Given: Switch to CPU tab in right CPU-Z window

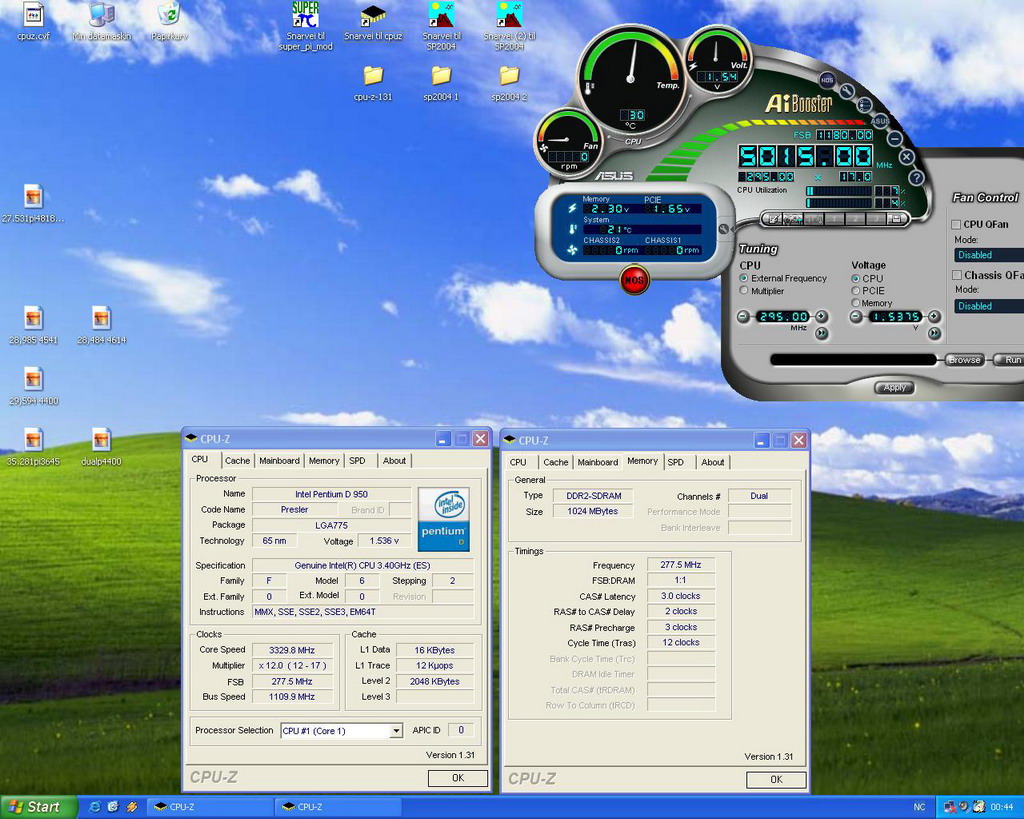Looking at the screenshot, I should click(518, 462).
